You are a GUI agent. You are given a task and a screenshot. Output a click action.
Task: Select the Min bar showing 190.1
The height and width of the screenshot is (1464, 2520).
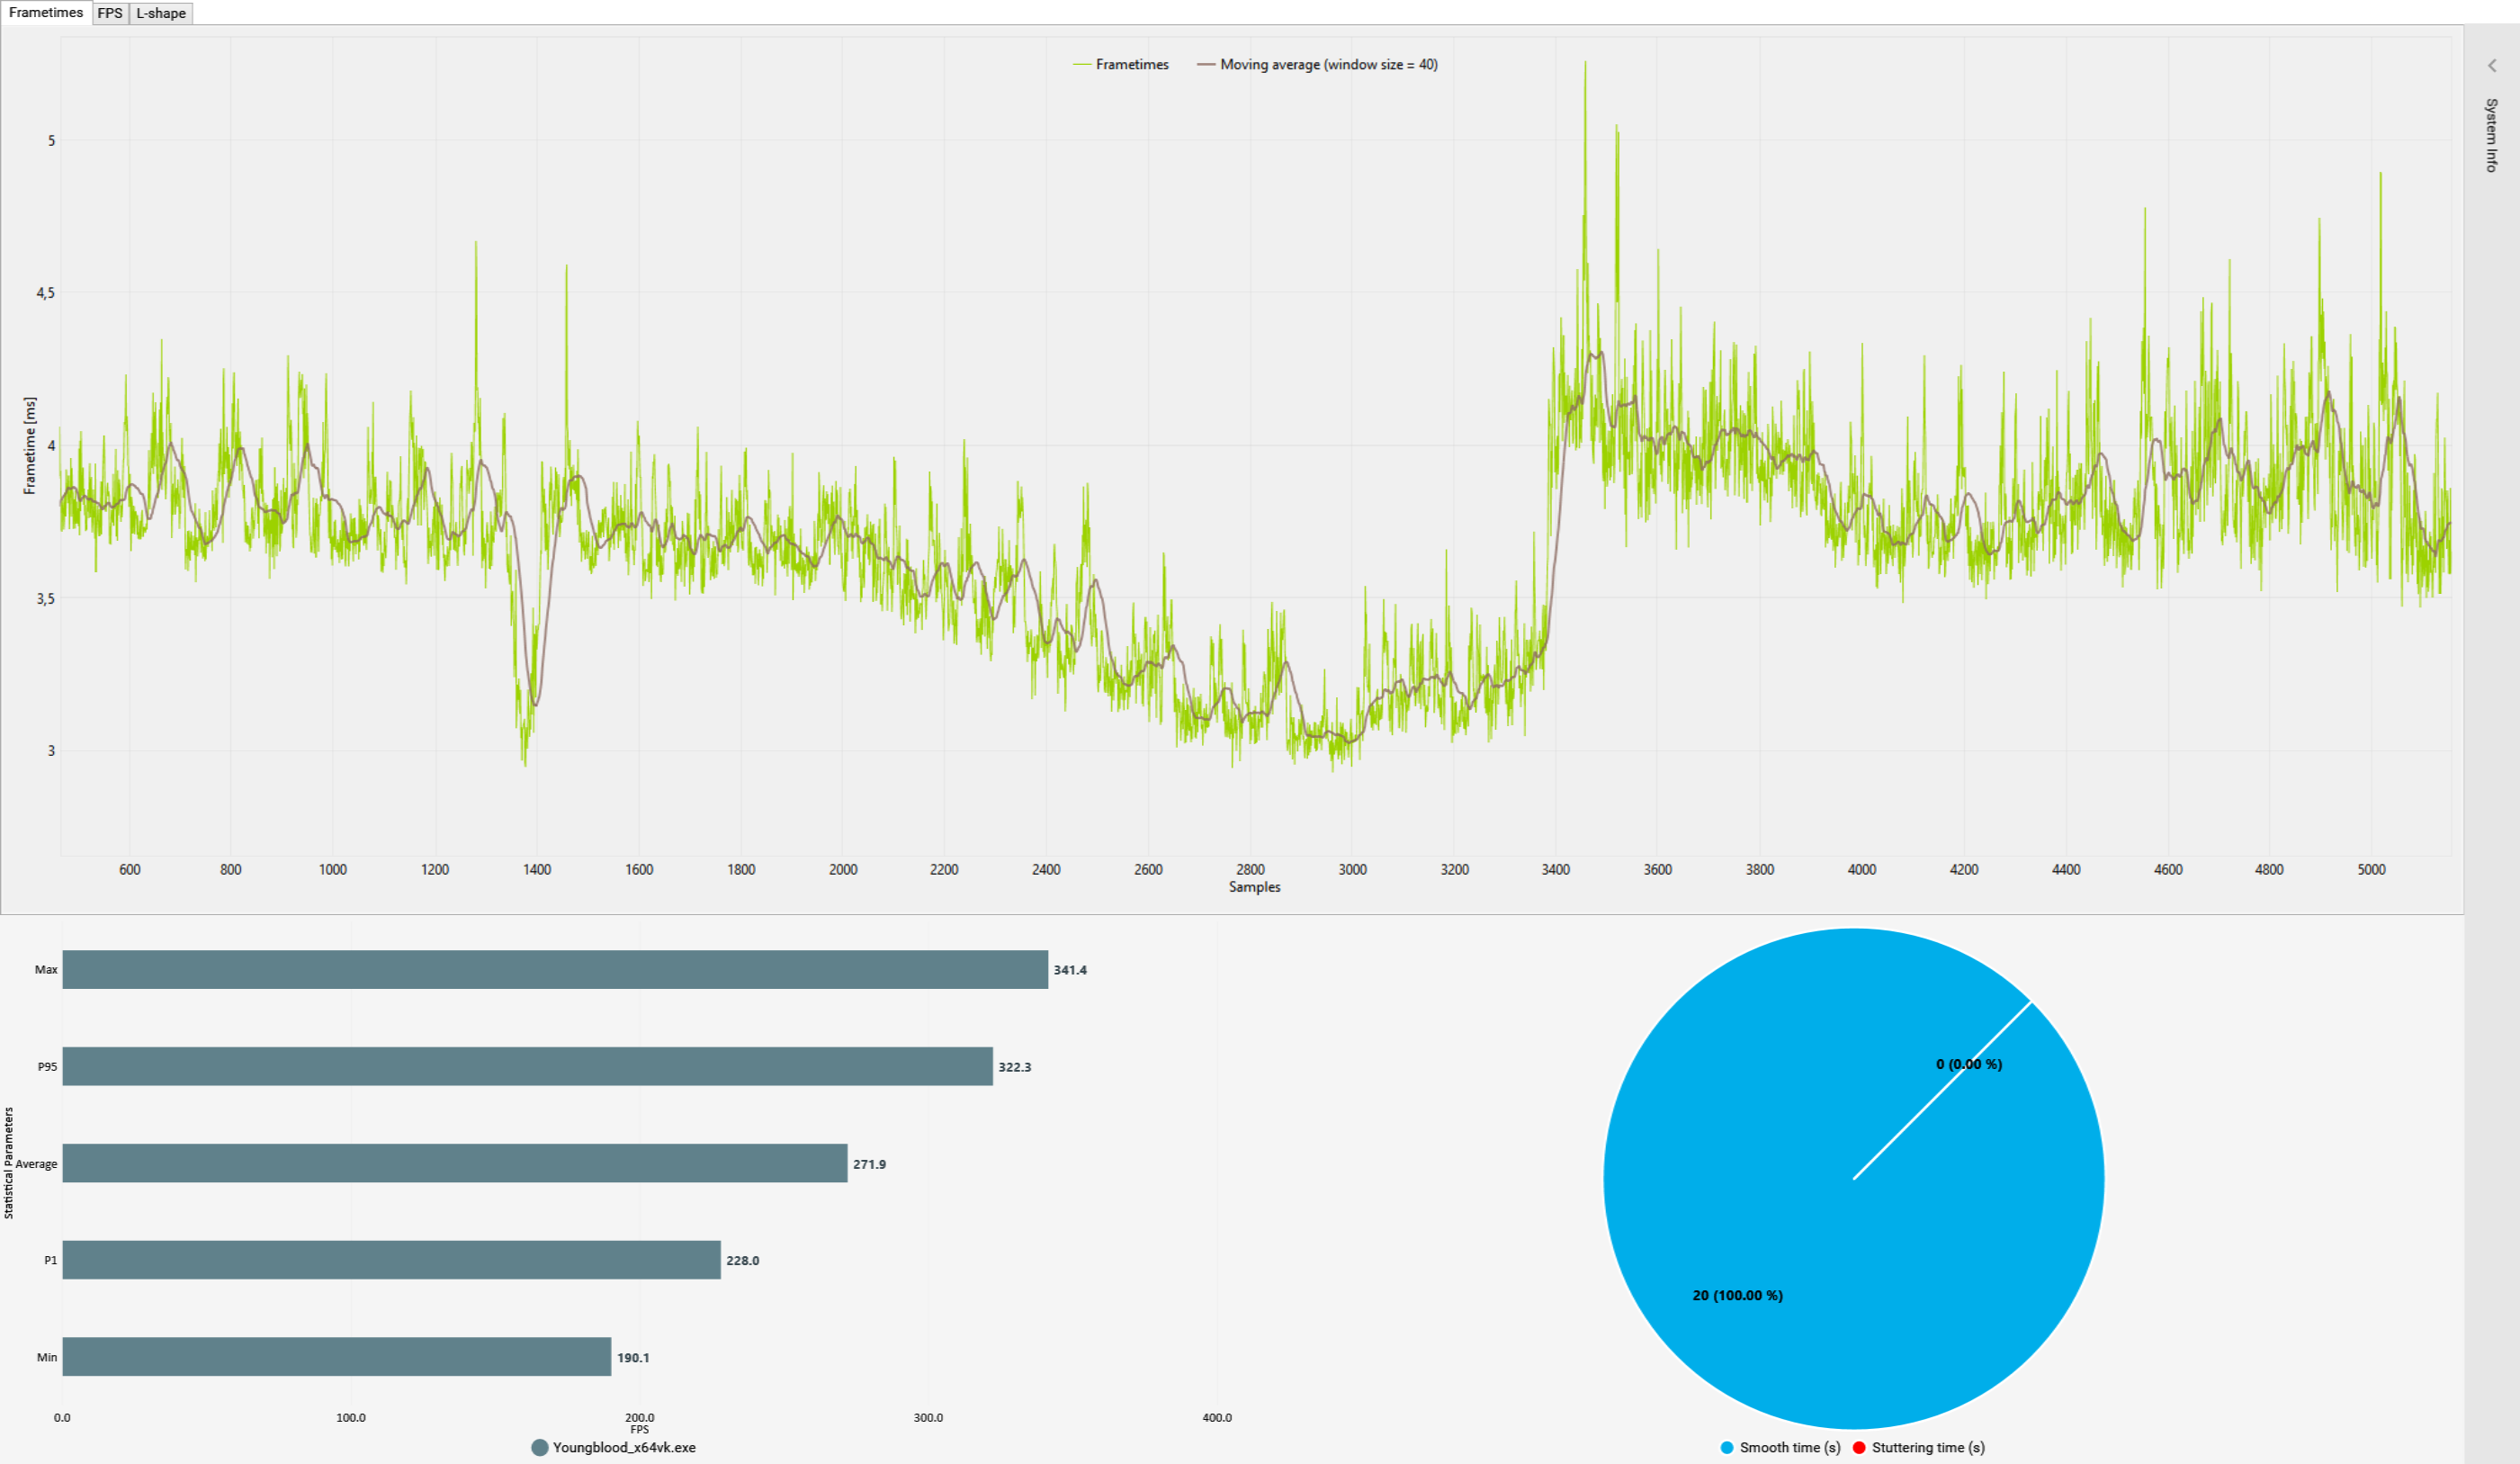(336, 1357)
